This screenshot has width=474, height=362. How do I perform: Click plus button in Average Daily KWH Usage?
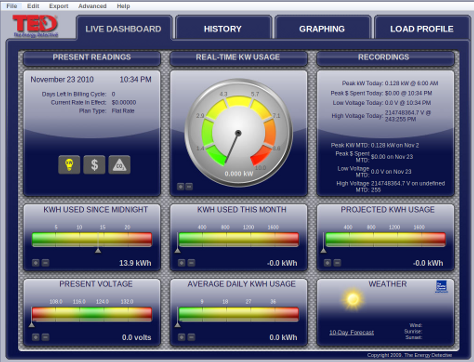[x=181, y=337]
